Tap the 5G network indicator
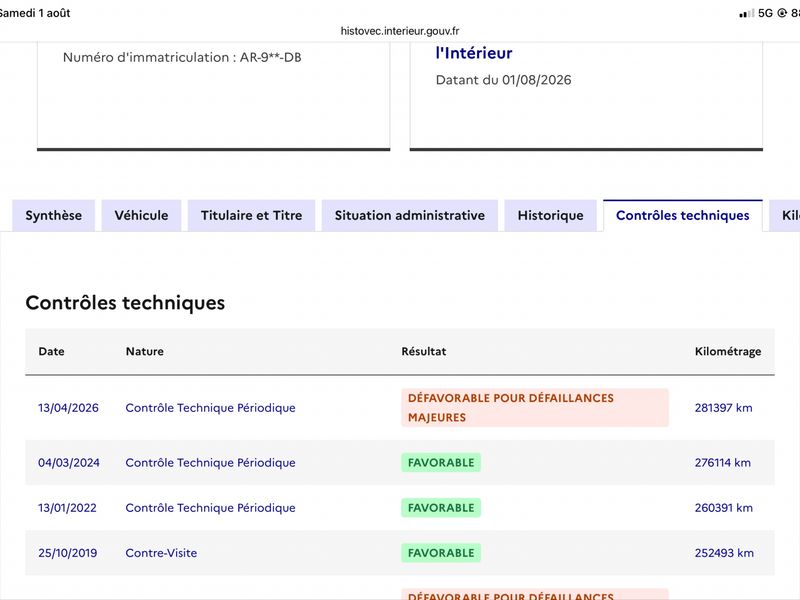The height and width of the screenshot is (600, 800). pos(765,13)
